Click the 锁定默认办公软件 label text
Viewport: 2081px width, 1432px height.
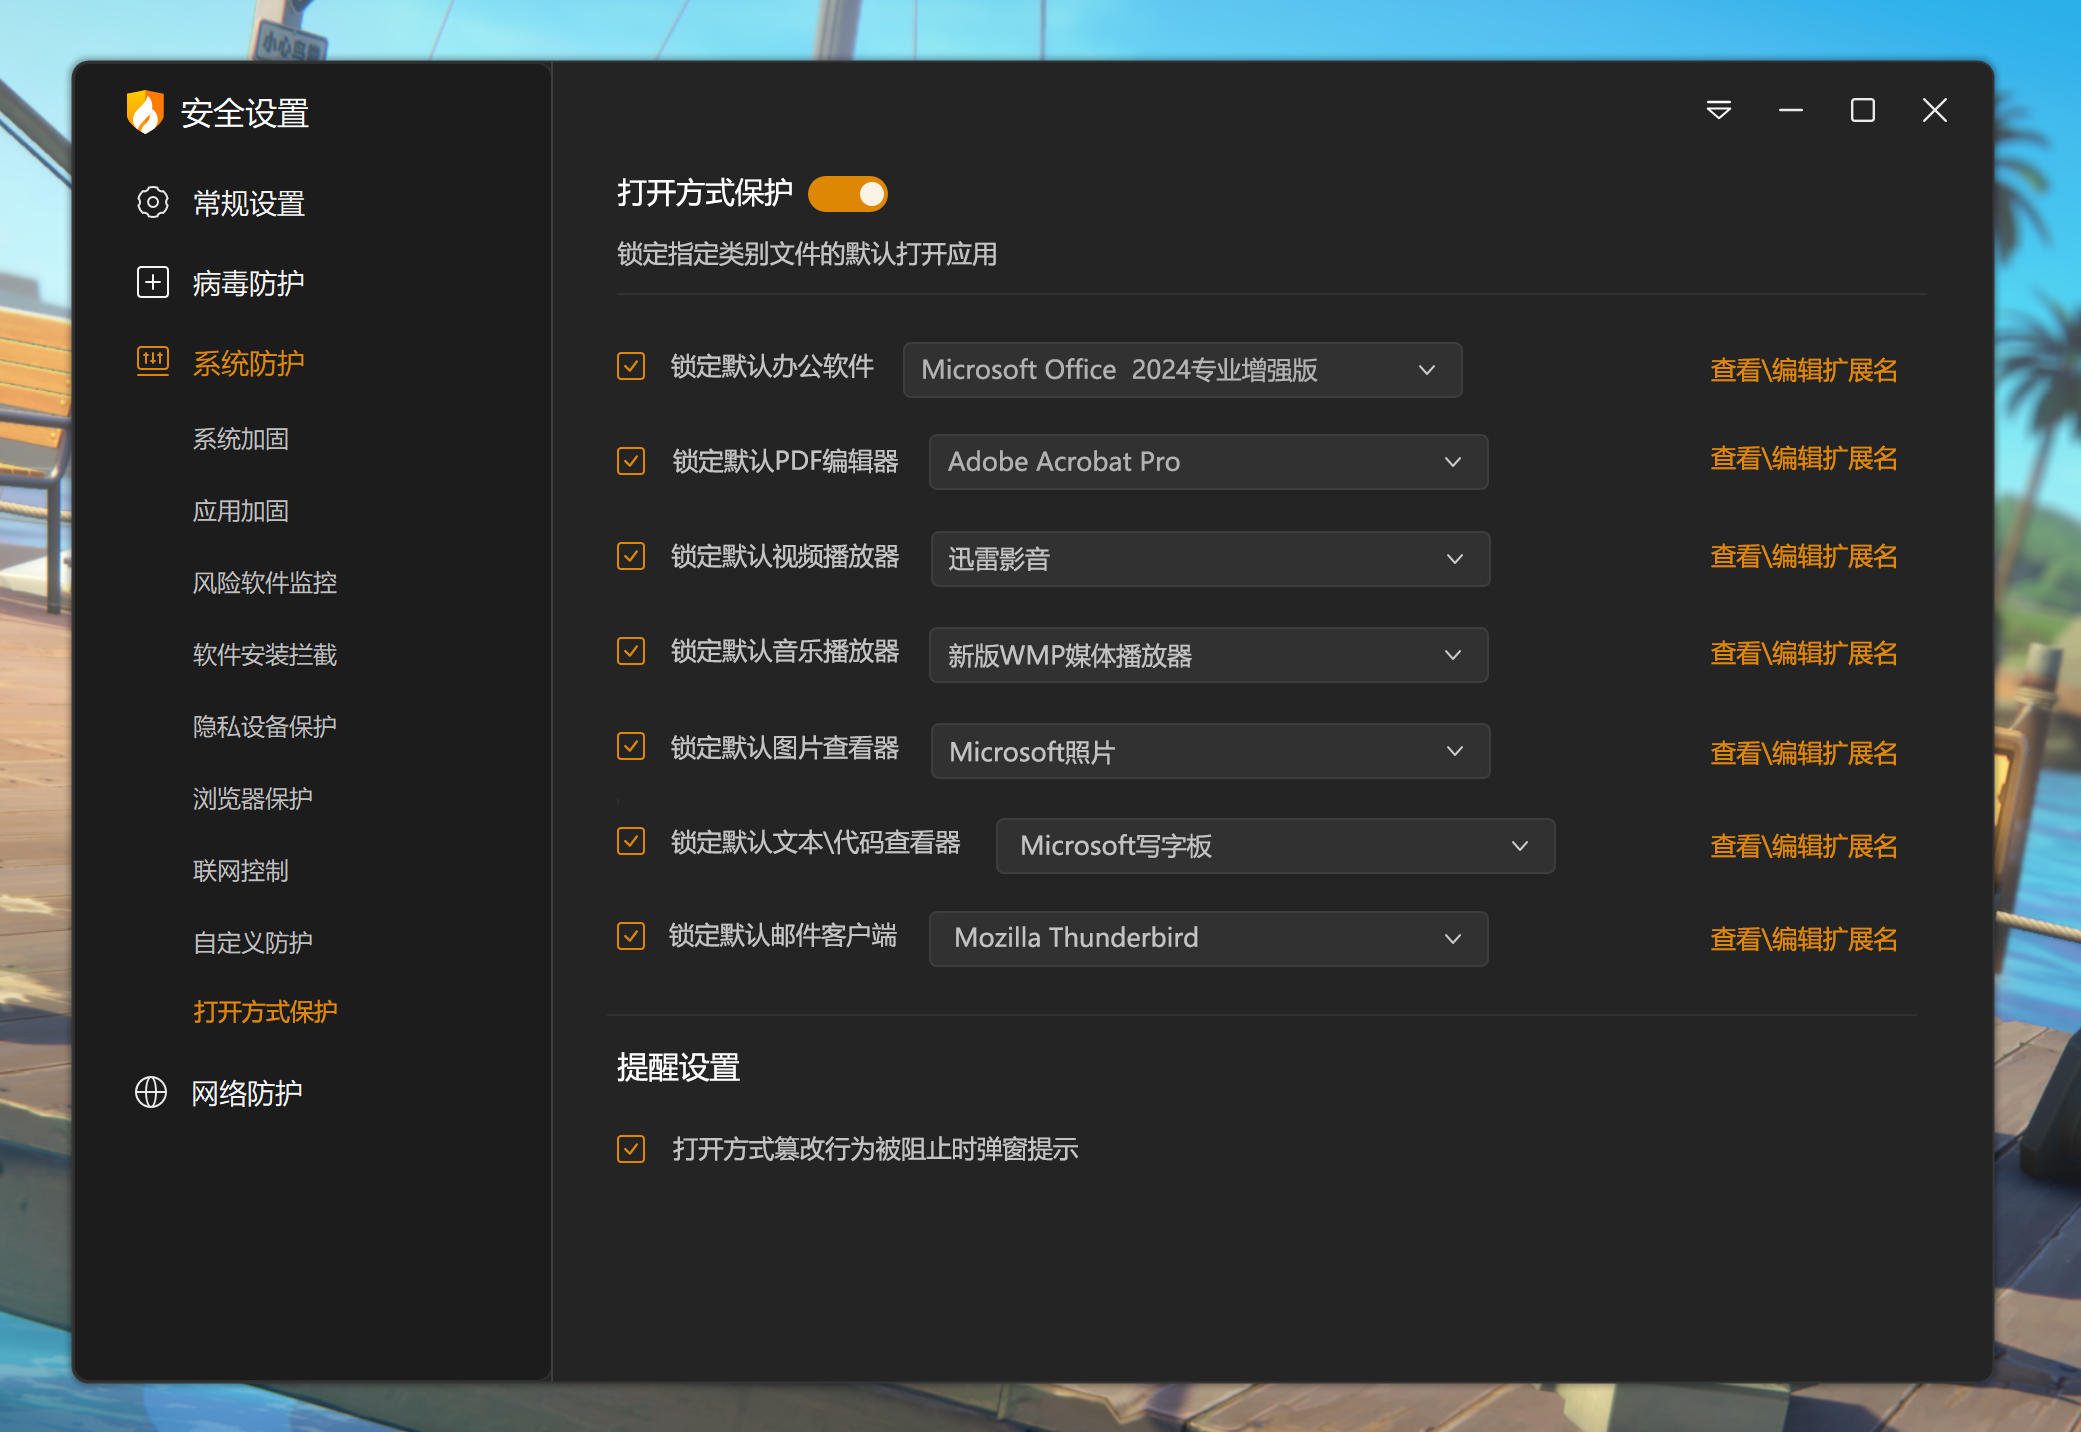pos(772,366)
